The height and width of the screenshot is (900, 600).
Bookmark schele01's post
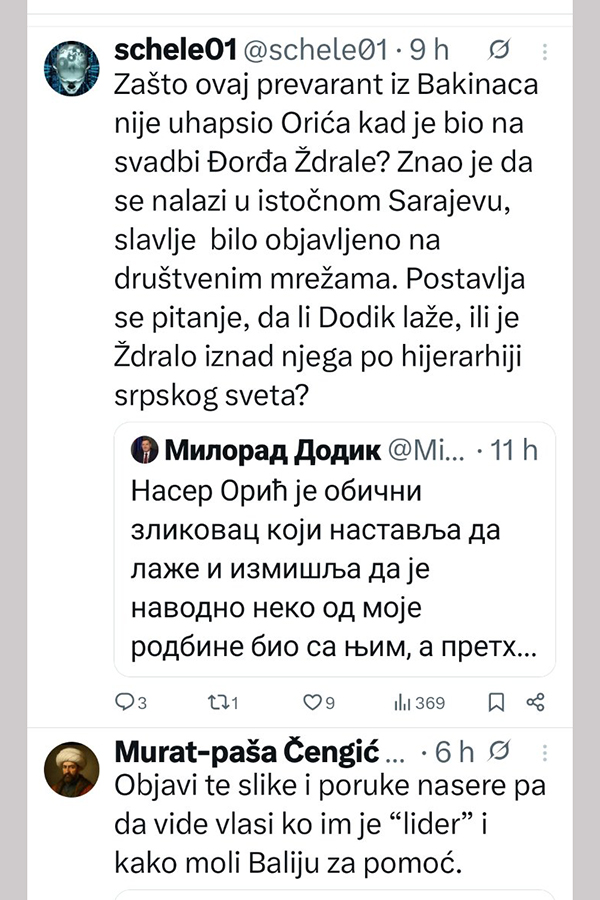point(495,703)
